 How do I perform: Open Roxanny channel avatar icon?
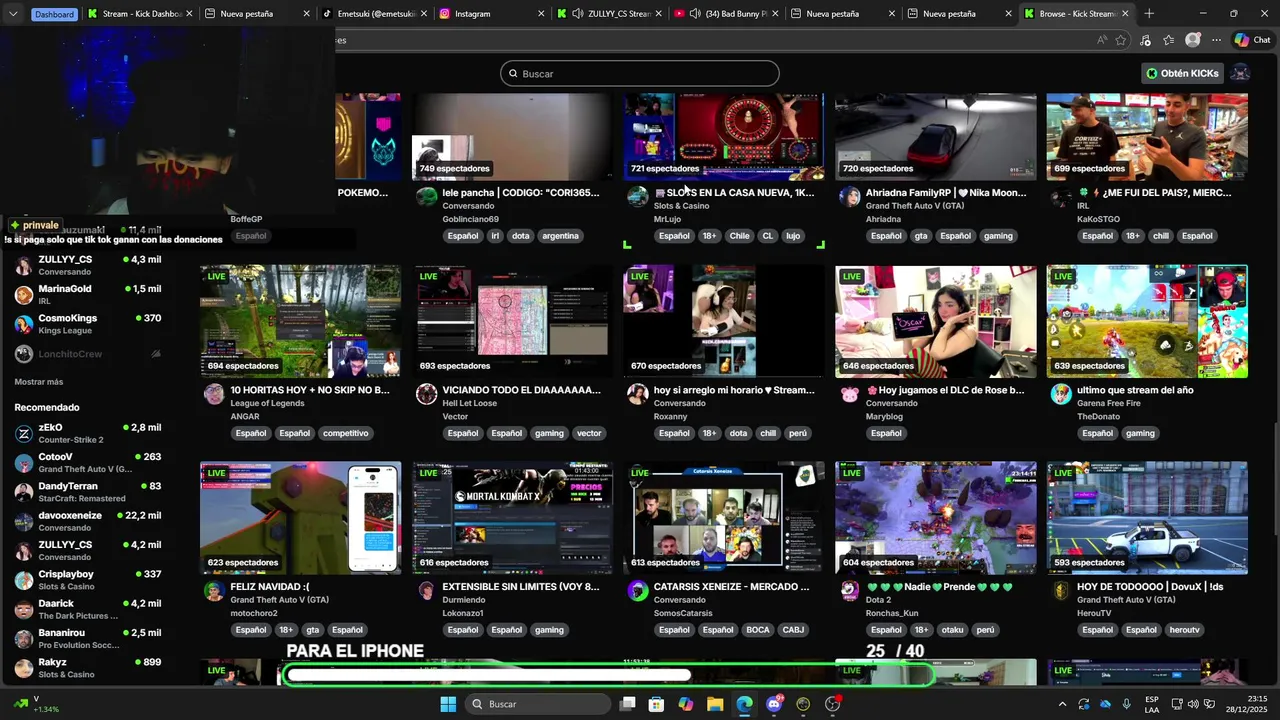click(638, 394)
